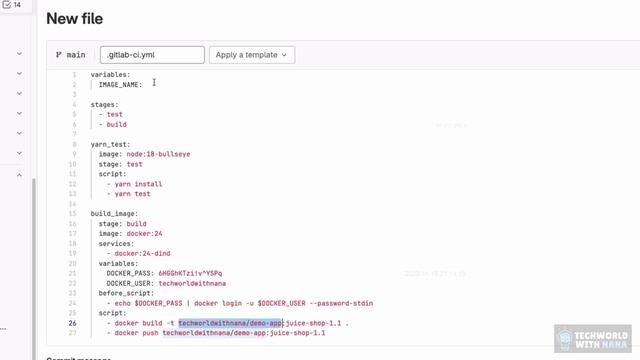
Task: Click the main branch label
Action: [76, 55]
